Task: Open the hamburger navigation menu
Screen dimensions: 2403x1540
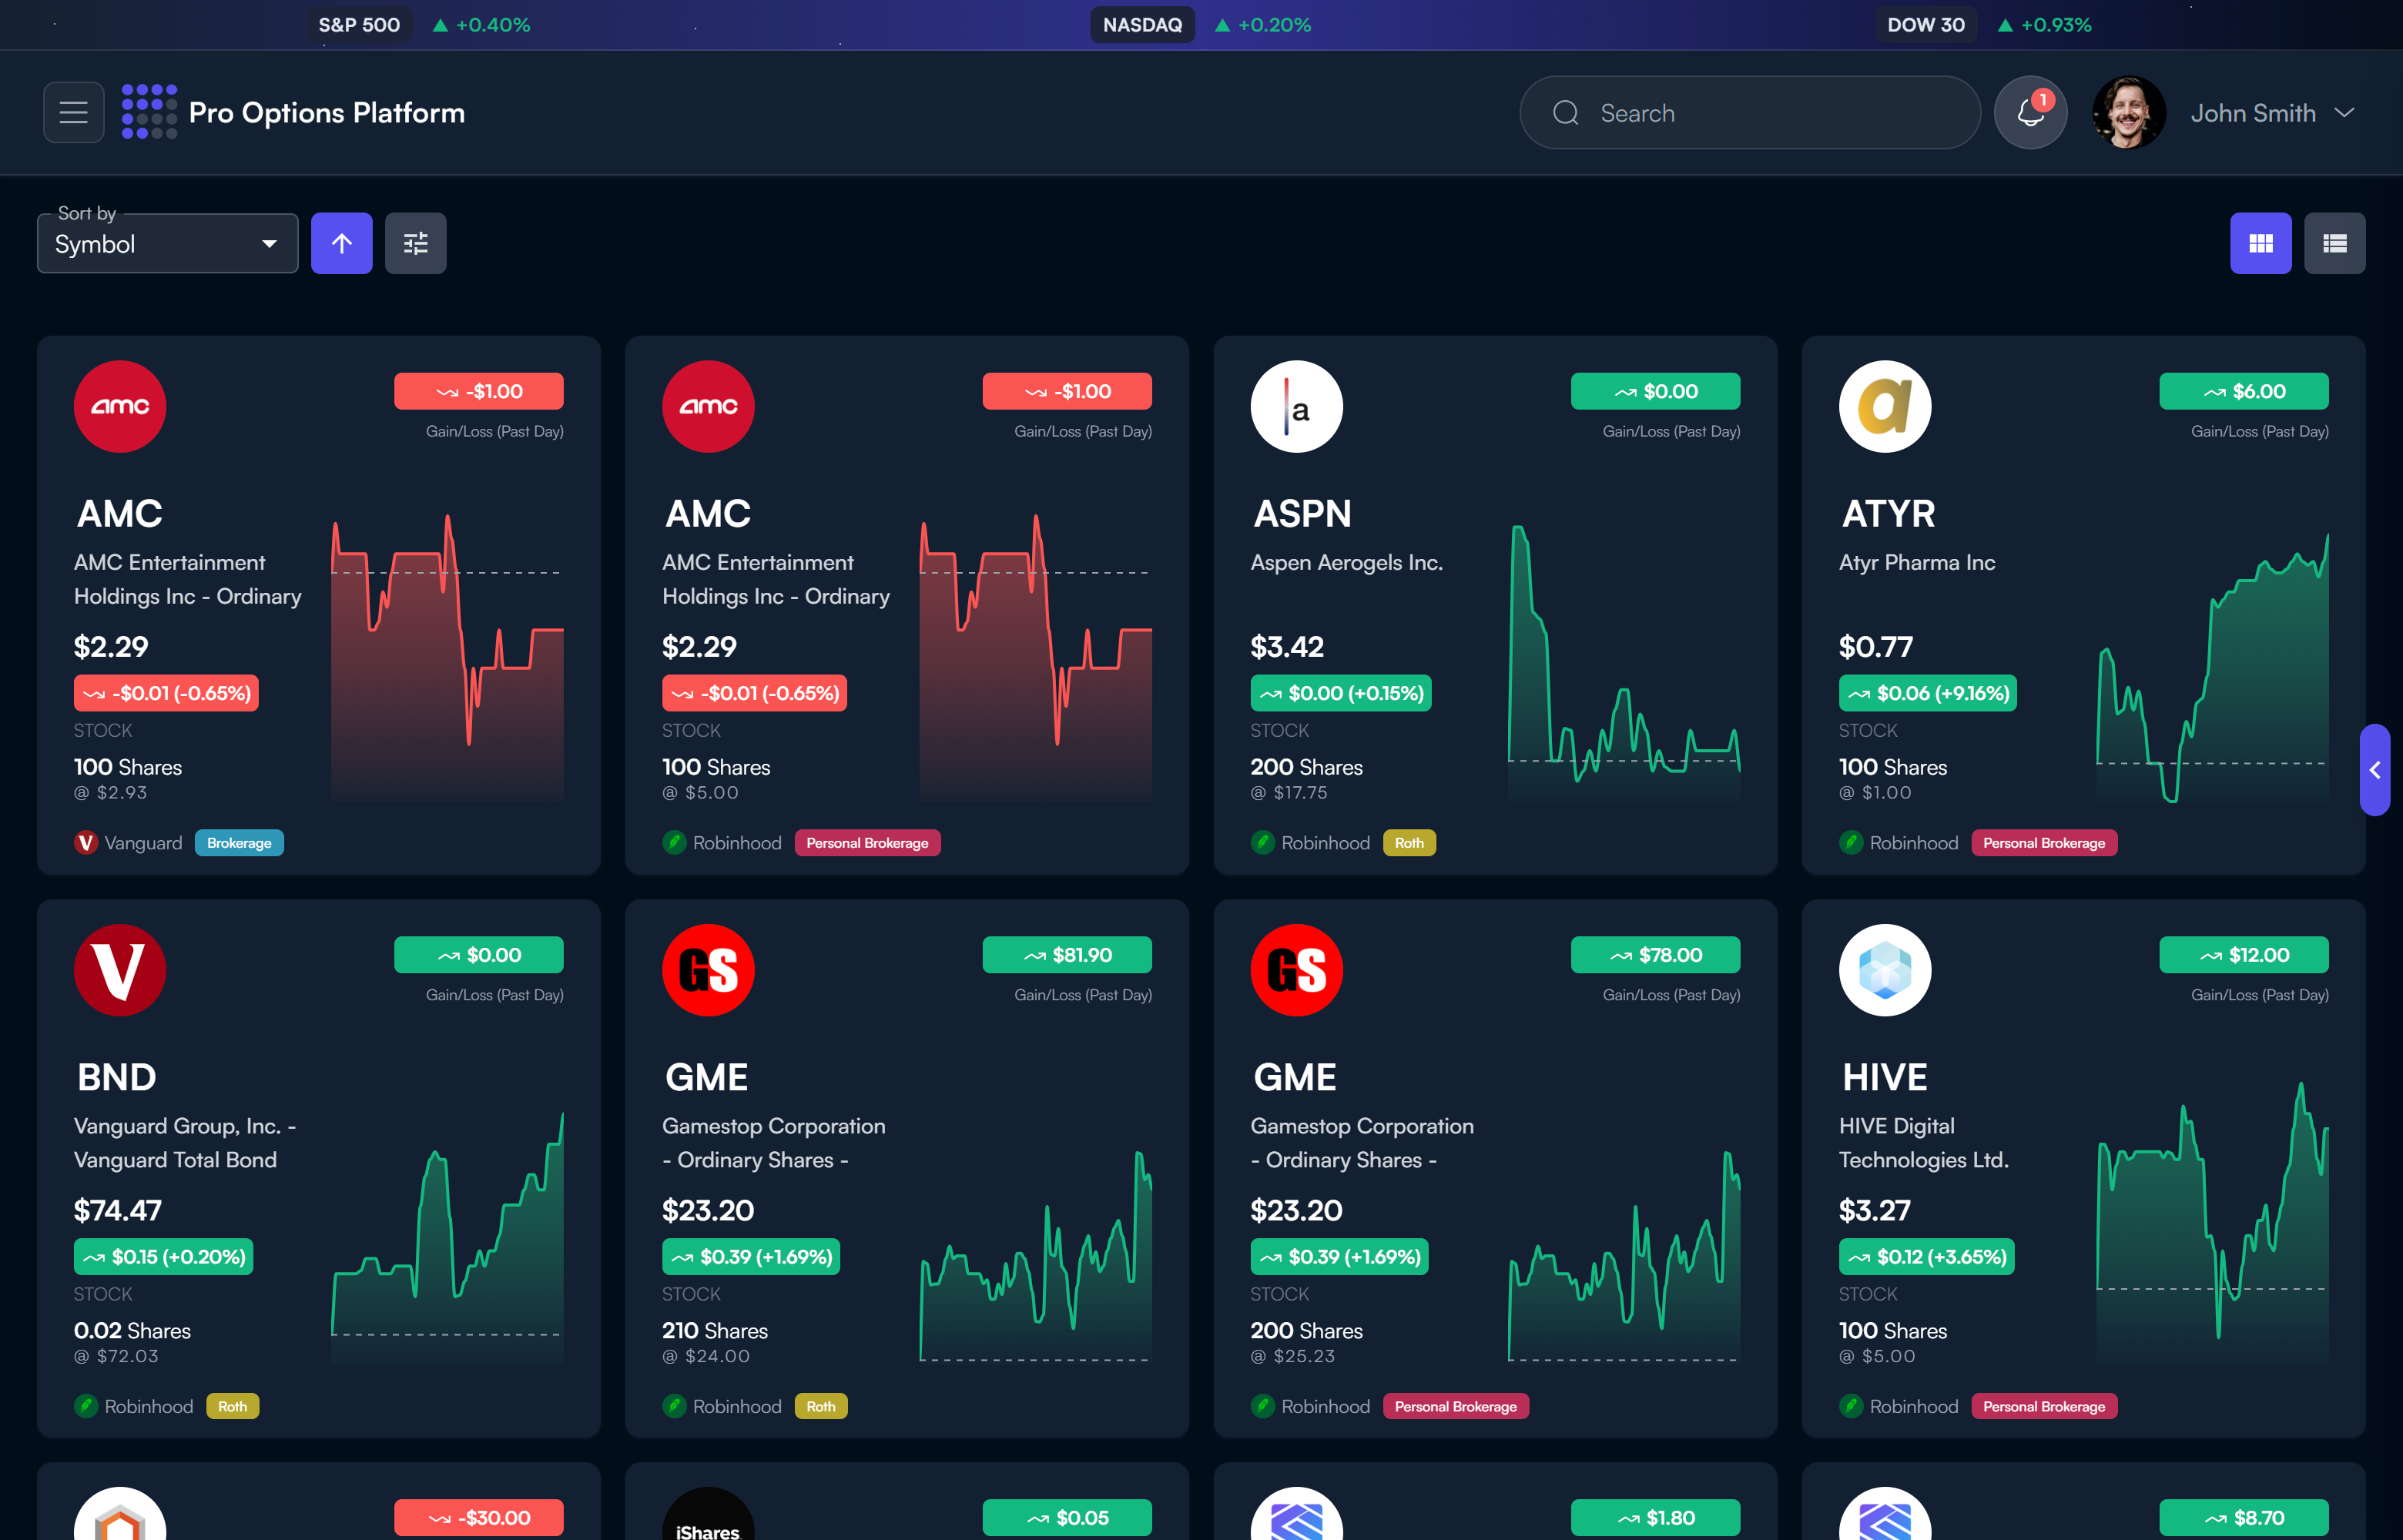Action: (73, 112)
